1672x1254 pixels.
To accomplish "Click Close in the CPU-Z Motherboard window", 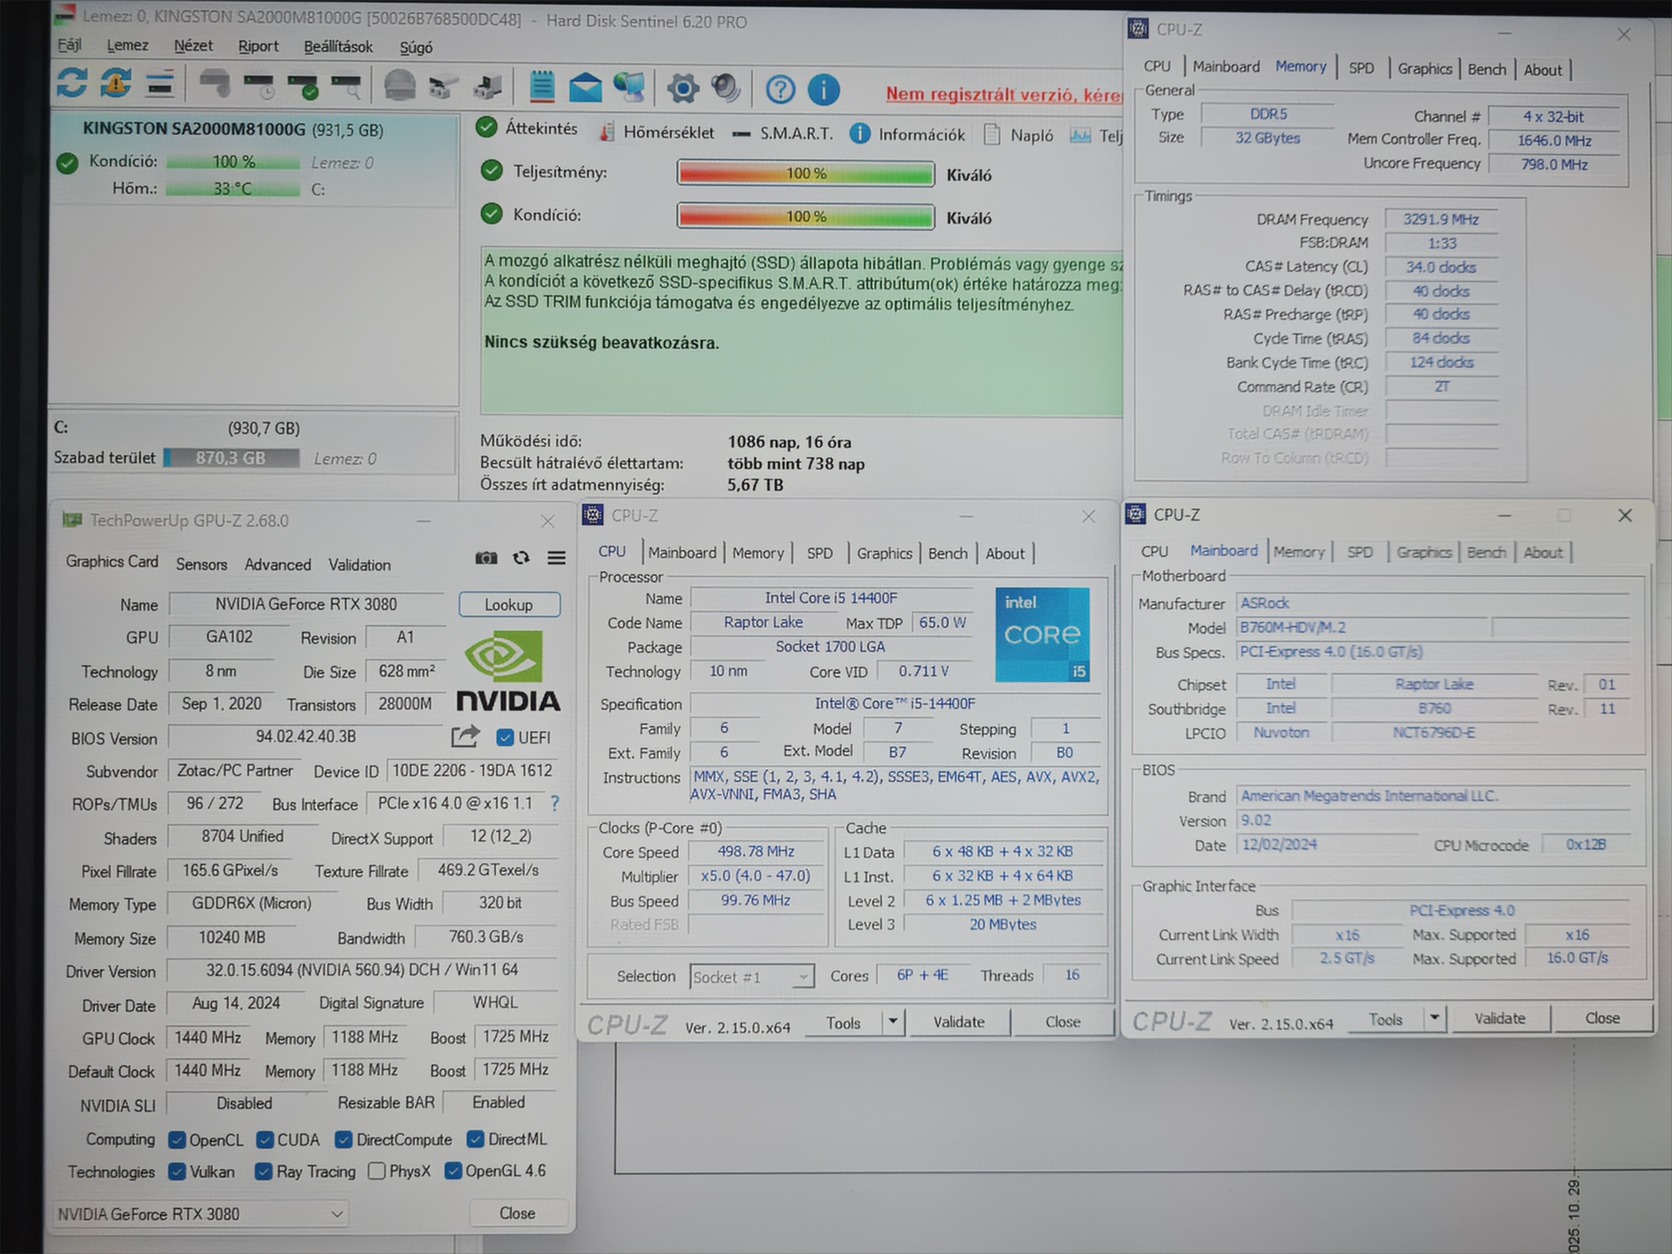I will (1602, 1017).
